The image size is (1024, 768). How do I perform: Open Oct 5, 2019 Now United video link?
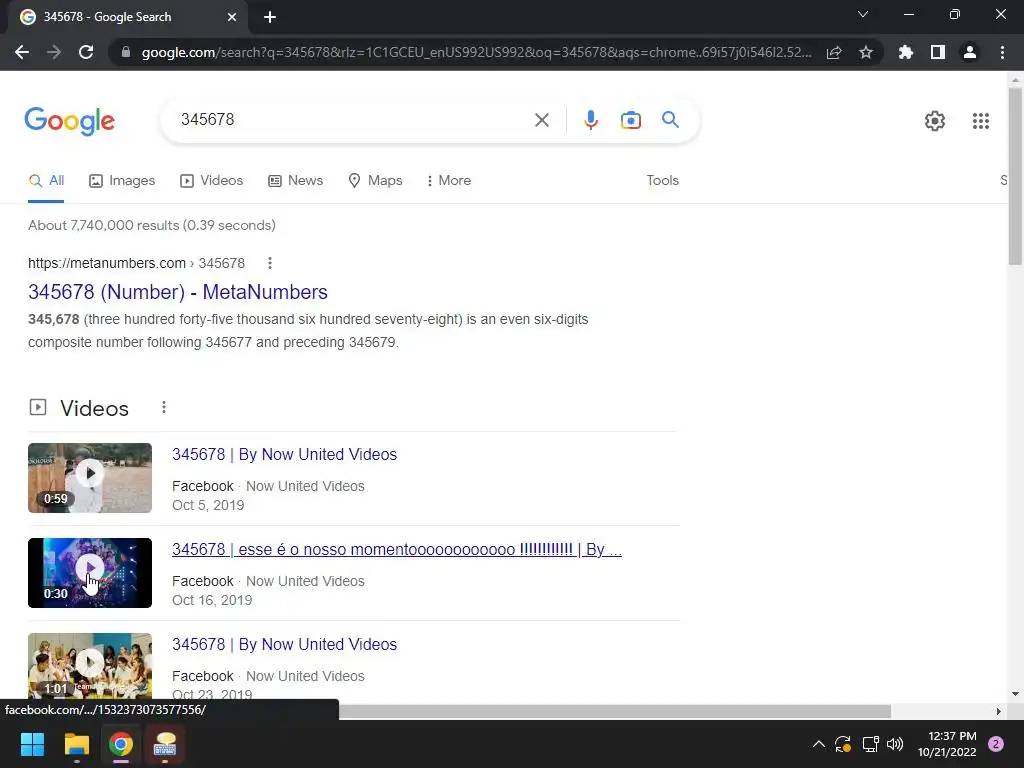pos(284,455)
